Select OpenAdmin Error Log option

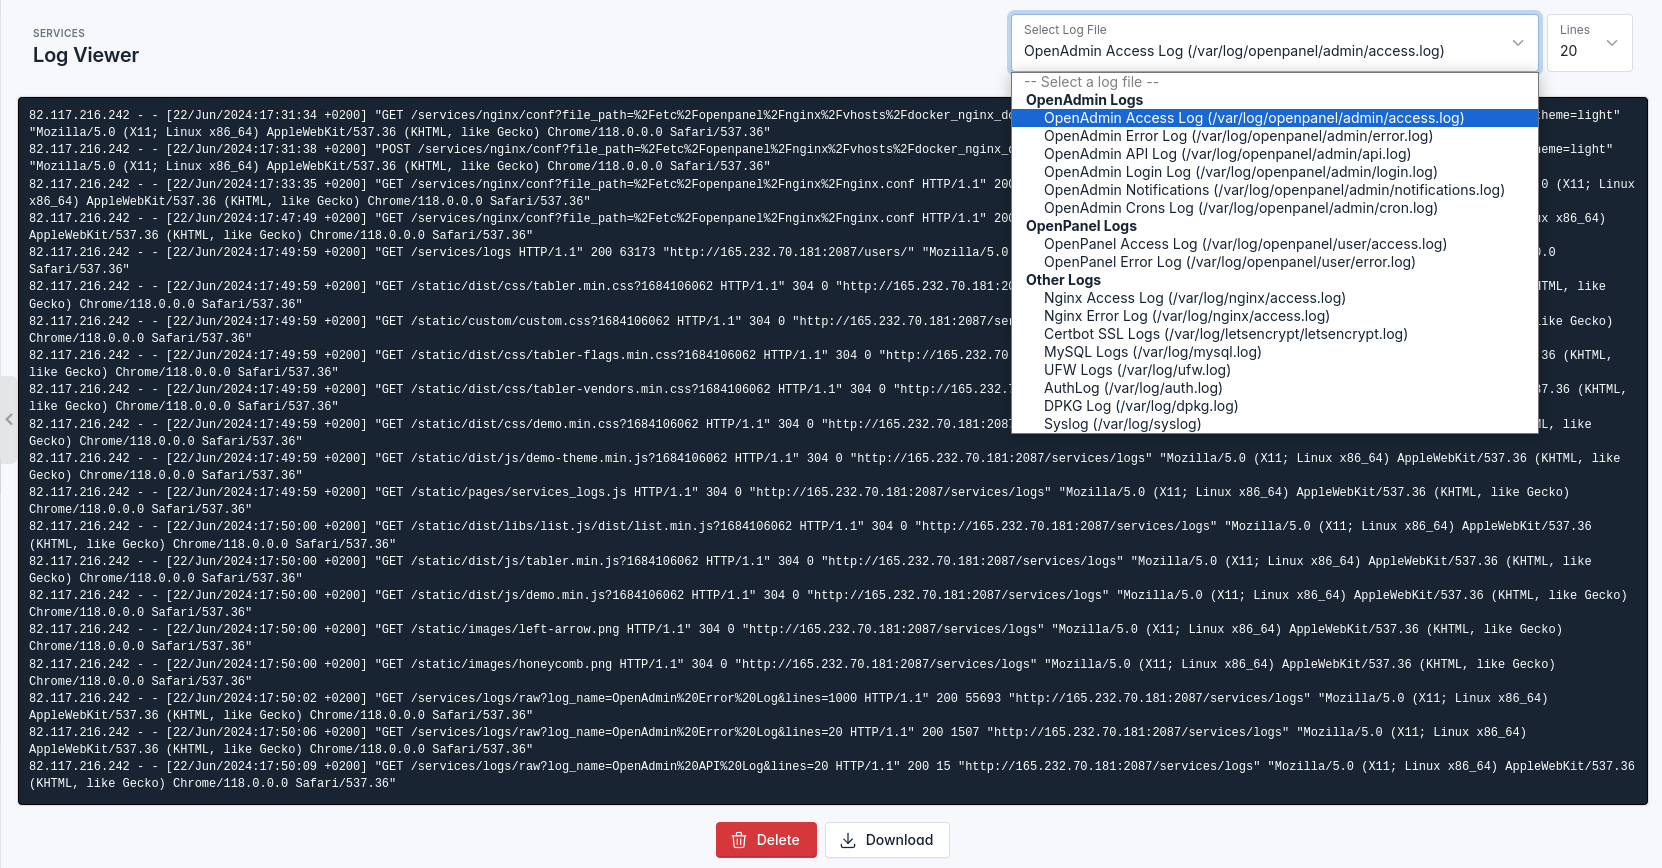tap(1238, 136)
